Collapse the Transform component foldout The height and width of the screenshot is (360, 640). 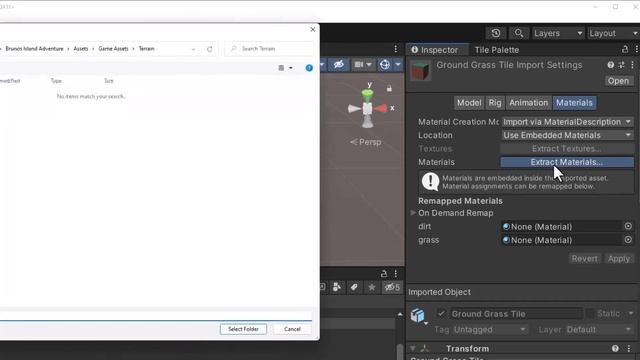click(413, 348)
